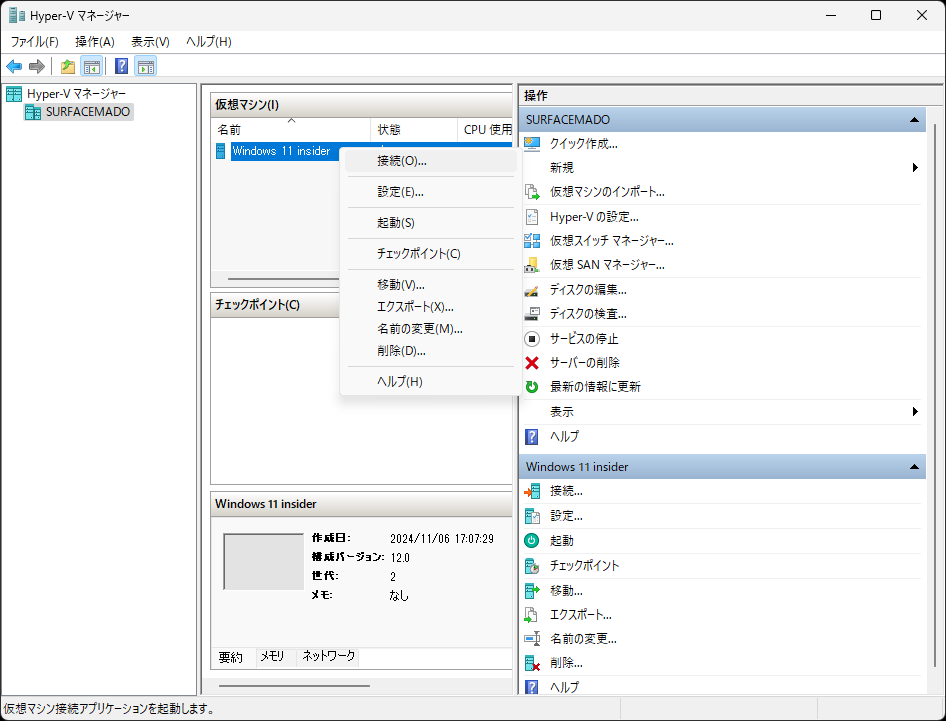Viewport: 946px width, 721px height.
Task: Open Hyper-V の設定 settings icon
Action: click(531, 216)
